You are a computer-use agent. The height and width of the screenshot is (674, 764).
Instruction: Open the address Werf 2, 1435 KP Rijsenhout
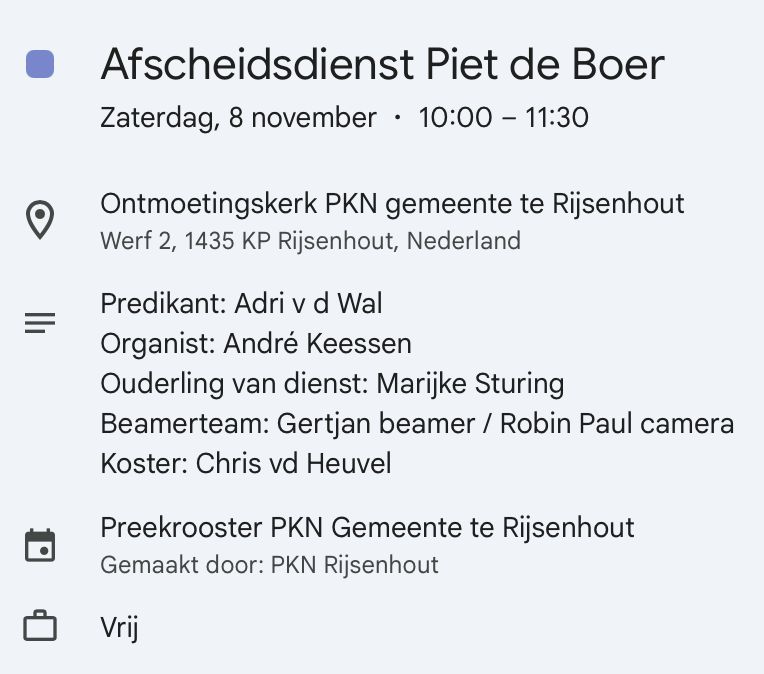pos(310,241)
